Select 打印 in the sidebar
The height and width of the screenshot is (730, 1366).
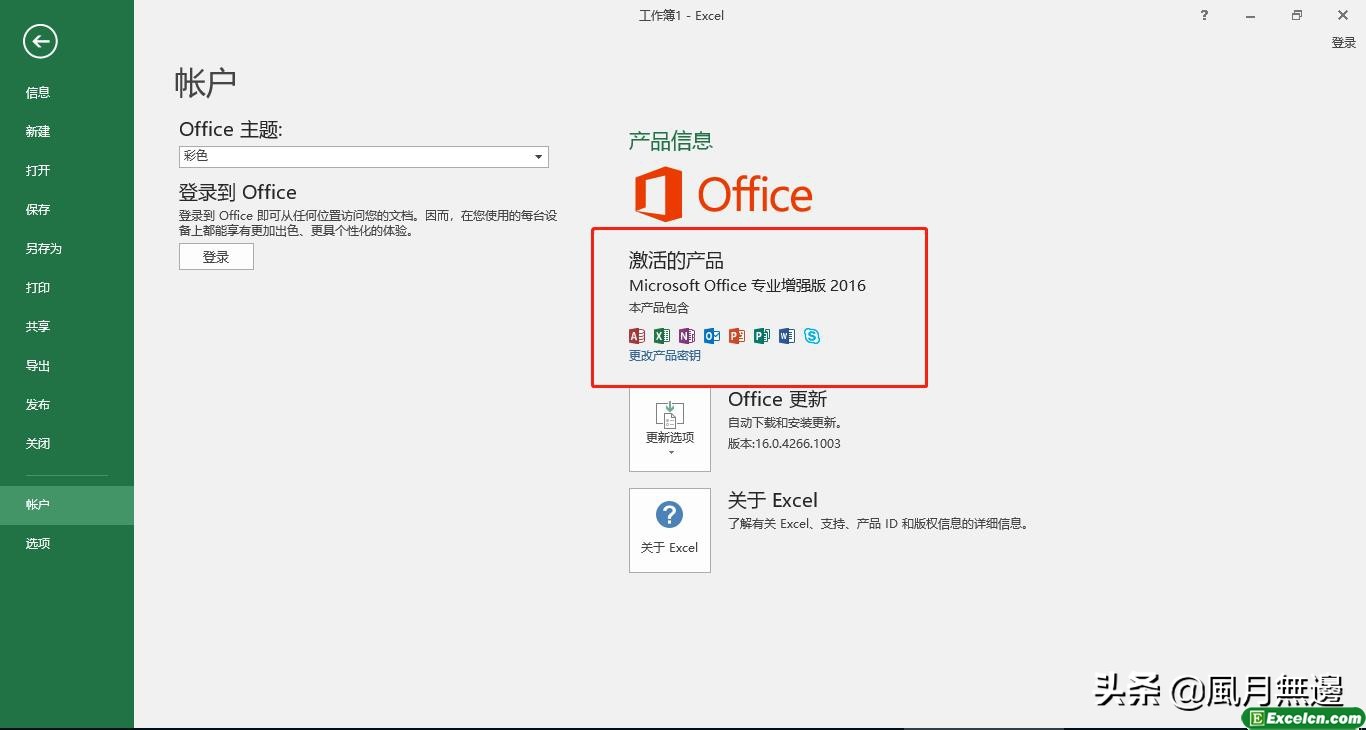(37, 287)
